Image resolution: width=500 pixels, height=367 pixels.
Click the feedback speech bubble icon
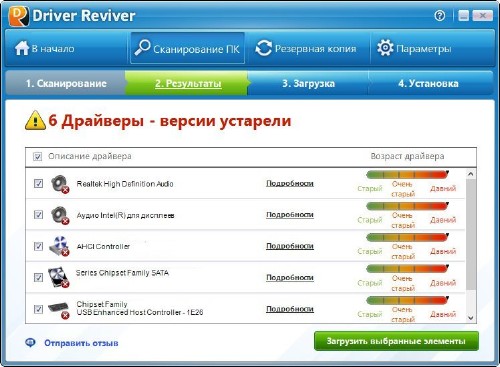click(x=31, y=342)
